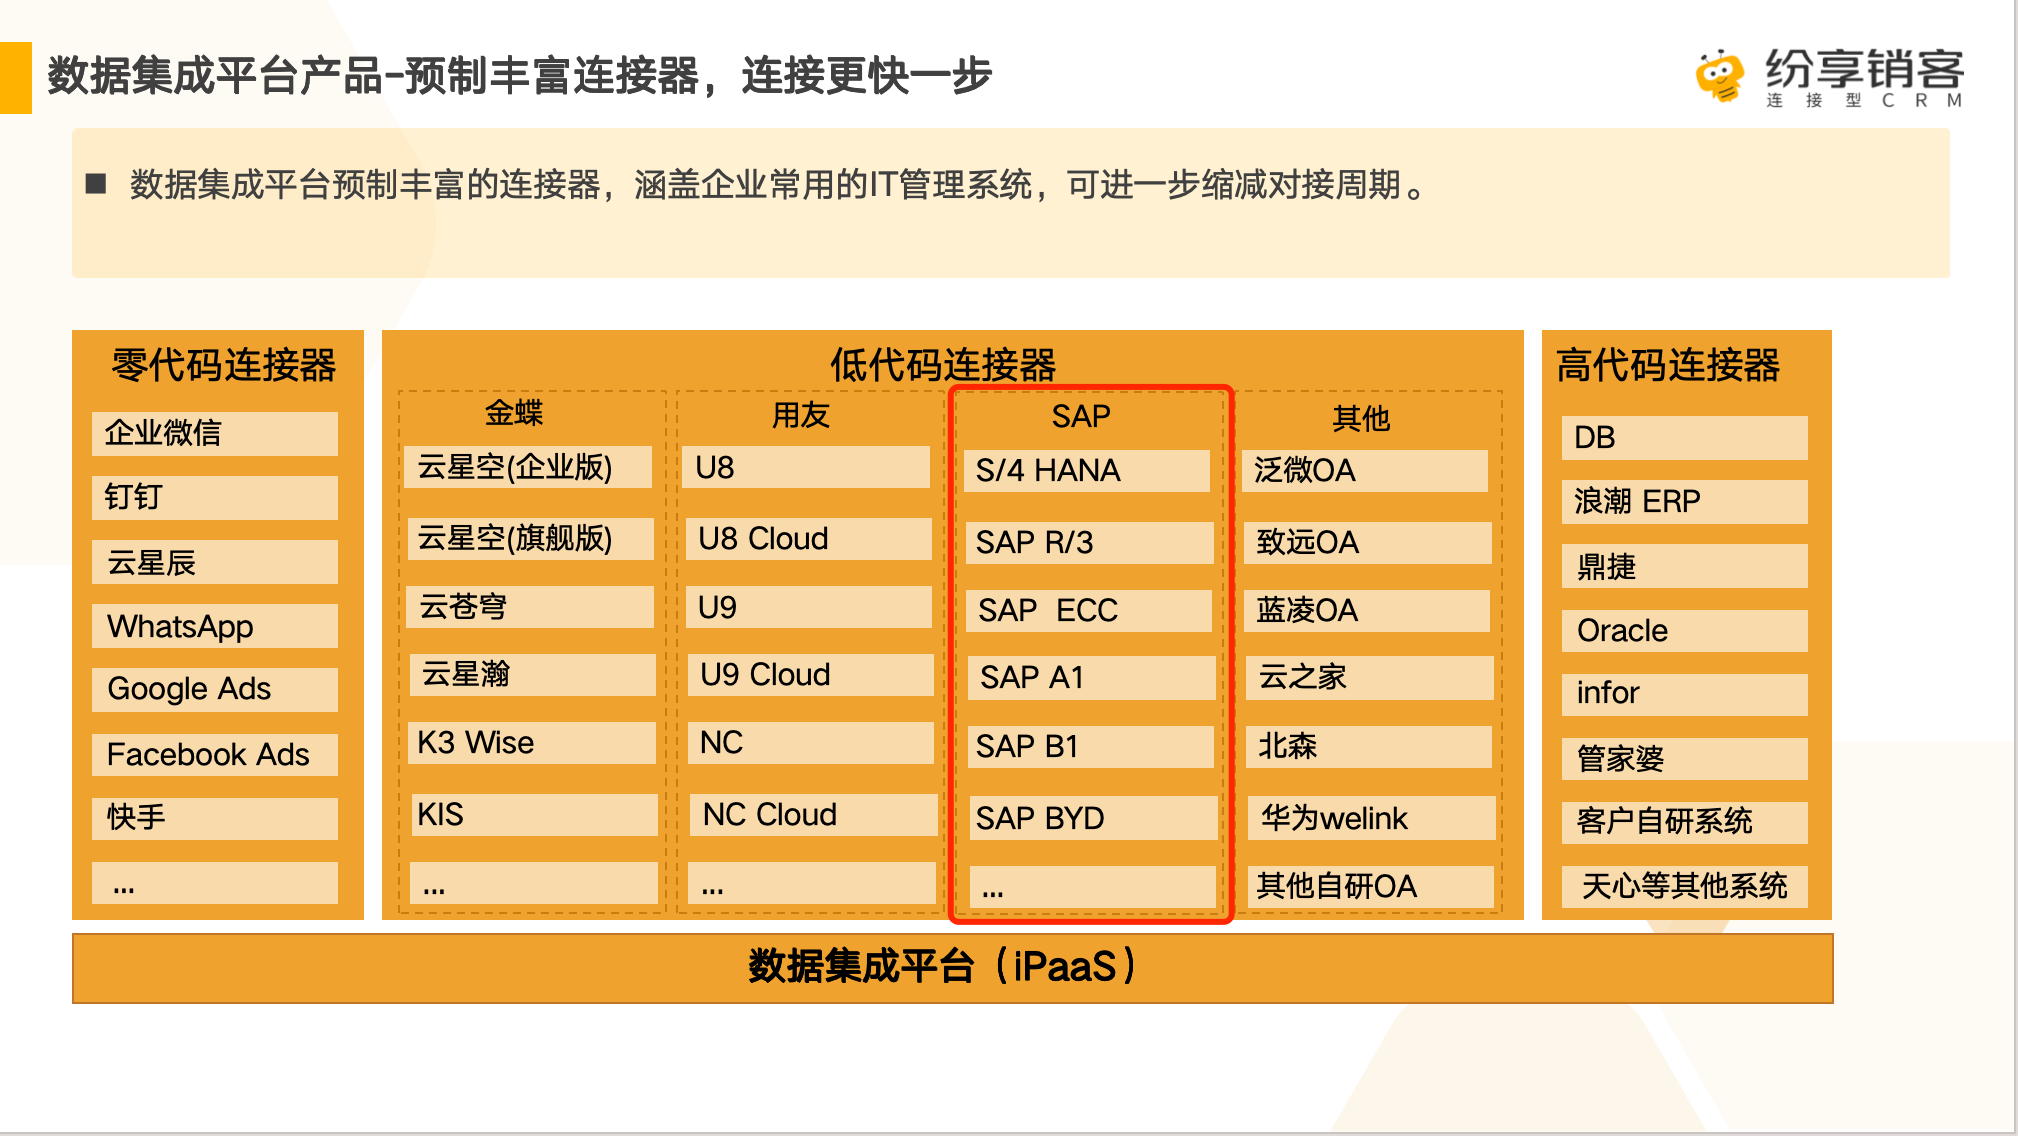Viewport: 2018px width, 1136px height.
Task: Click the 管家婆 connector box
Action: [1685, 759]
